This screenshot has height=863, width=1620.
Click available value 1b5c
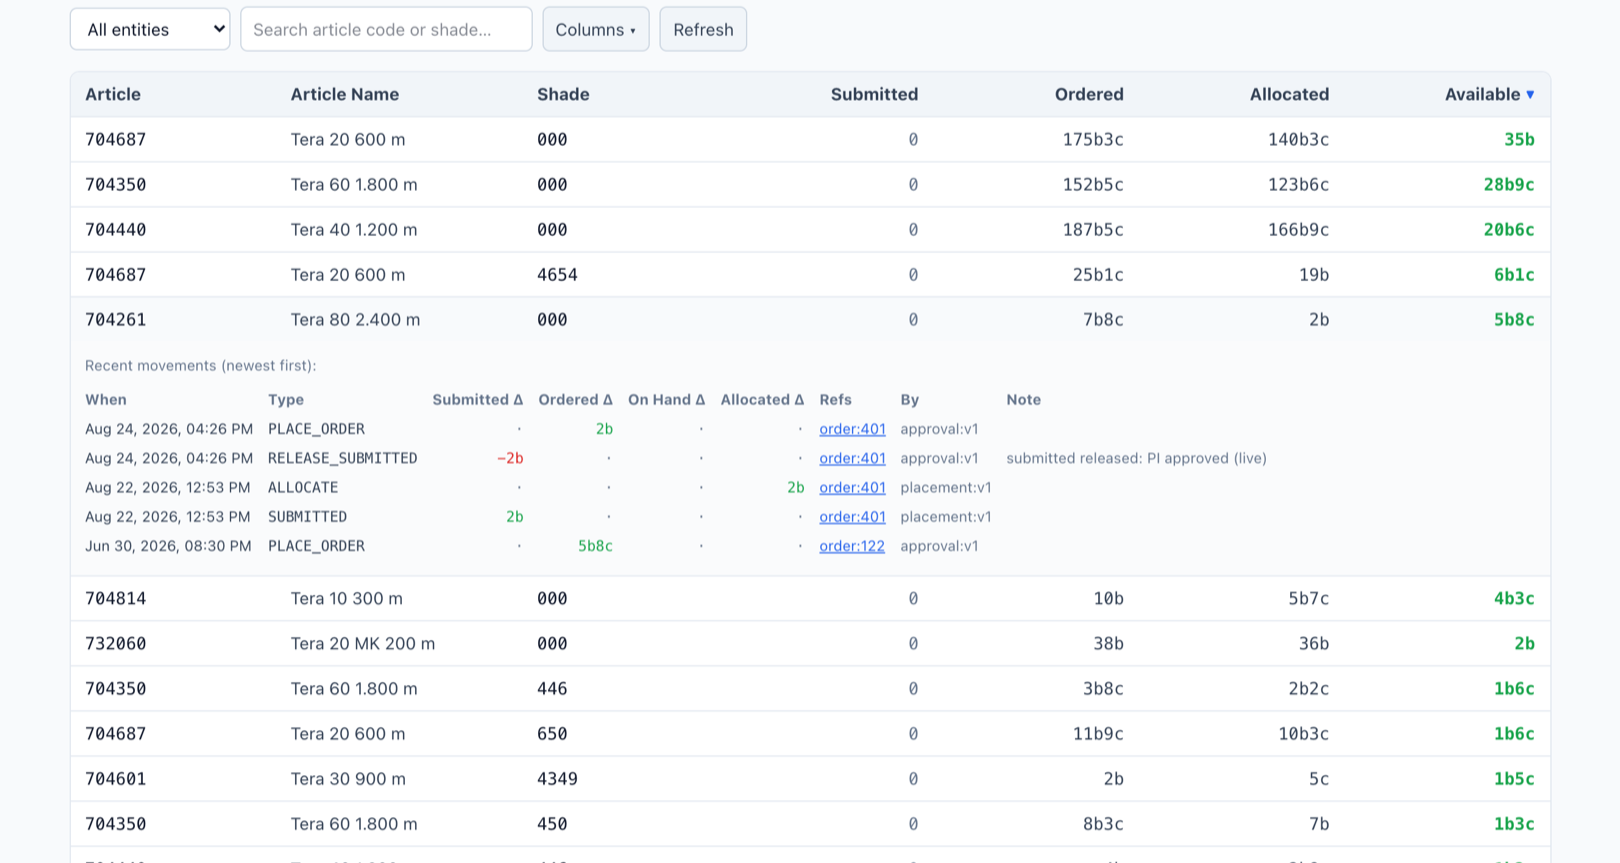[x=1514, y=778]
